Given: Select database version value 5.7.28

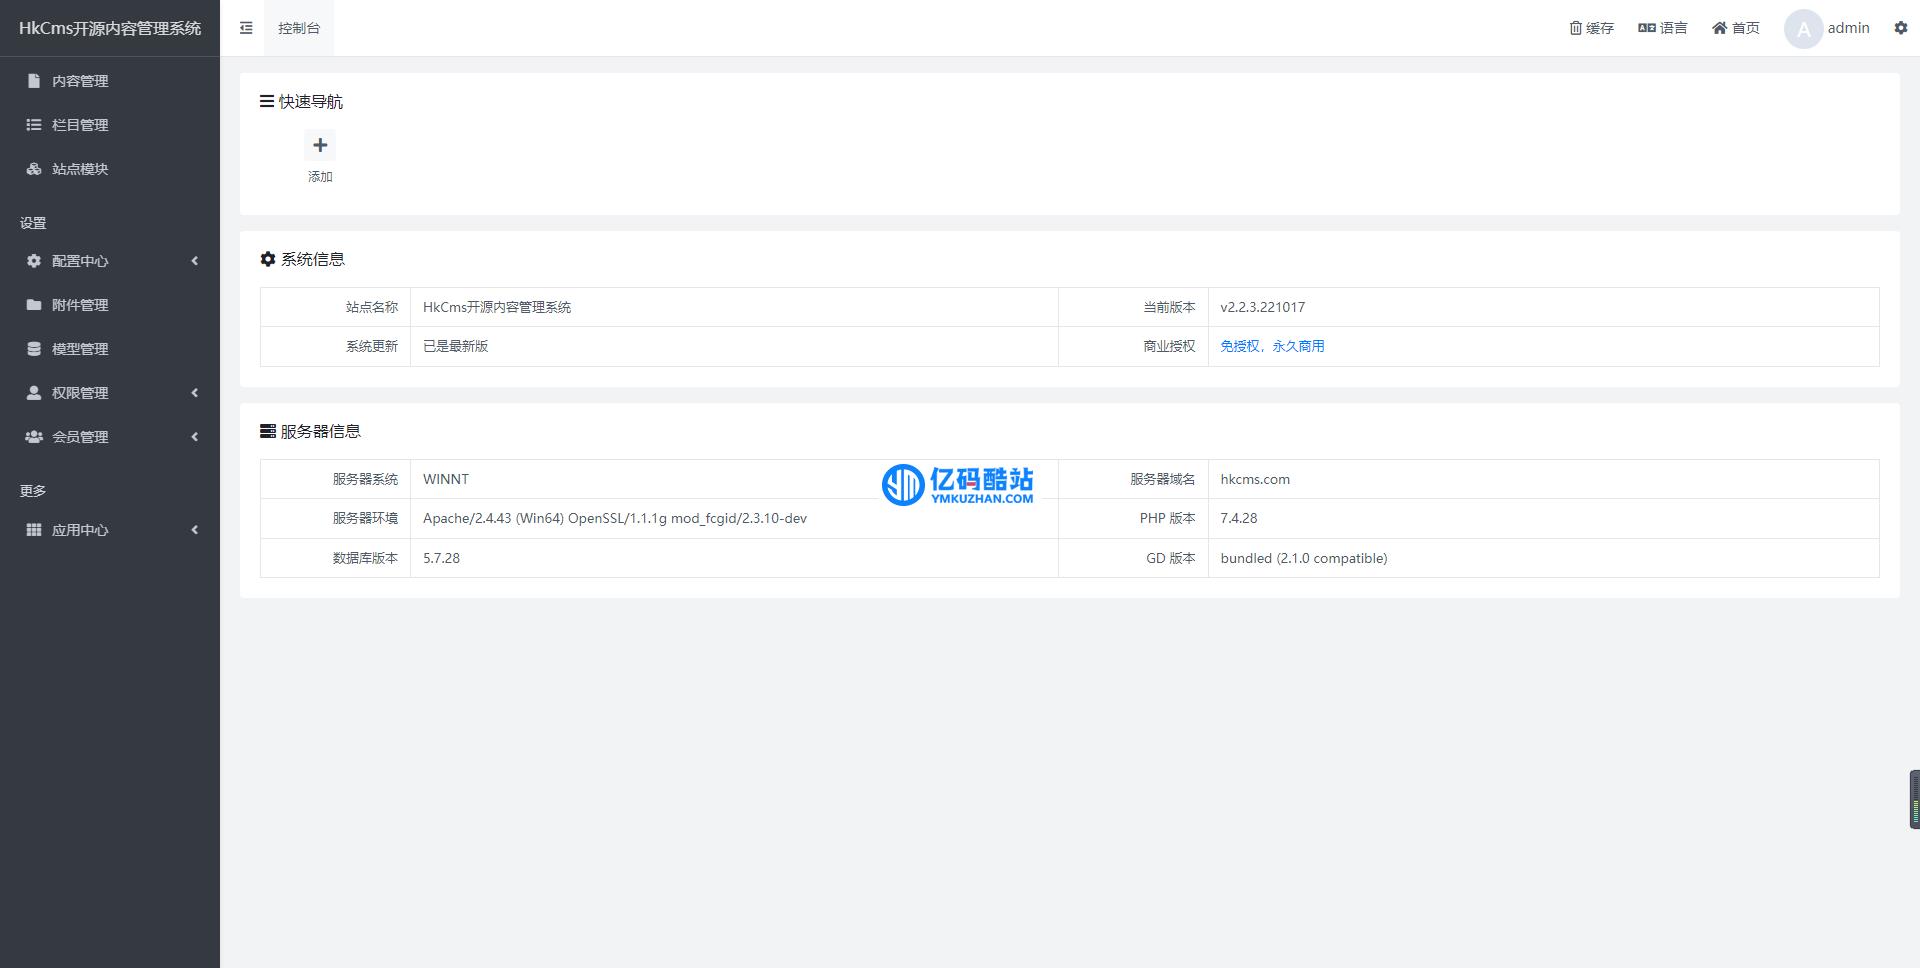Looking at the screenshot, I should pyautogui.click(x=441, y=558).
